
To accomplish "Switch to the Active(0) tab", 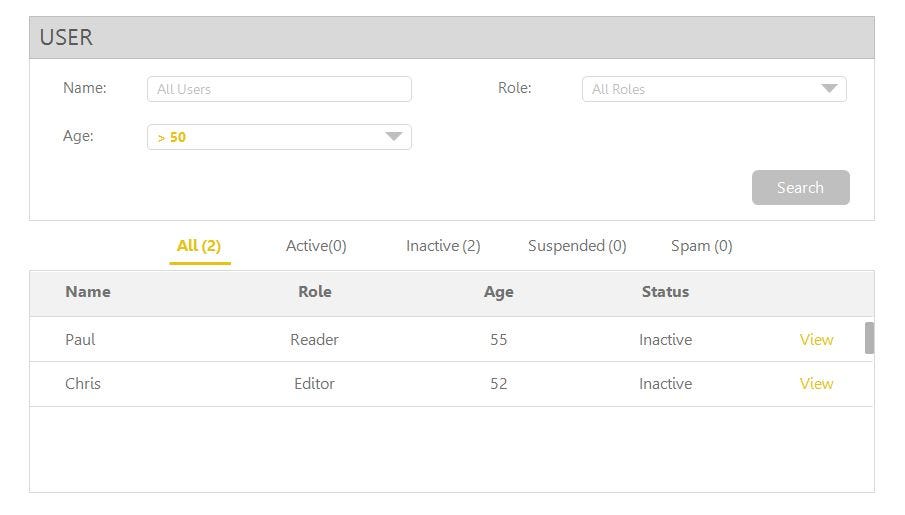I will tap(316, 246).
